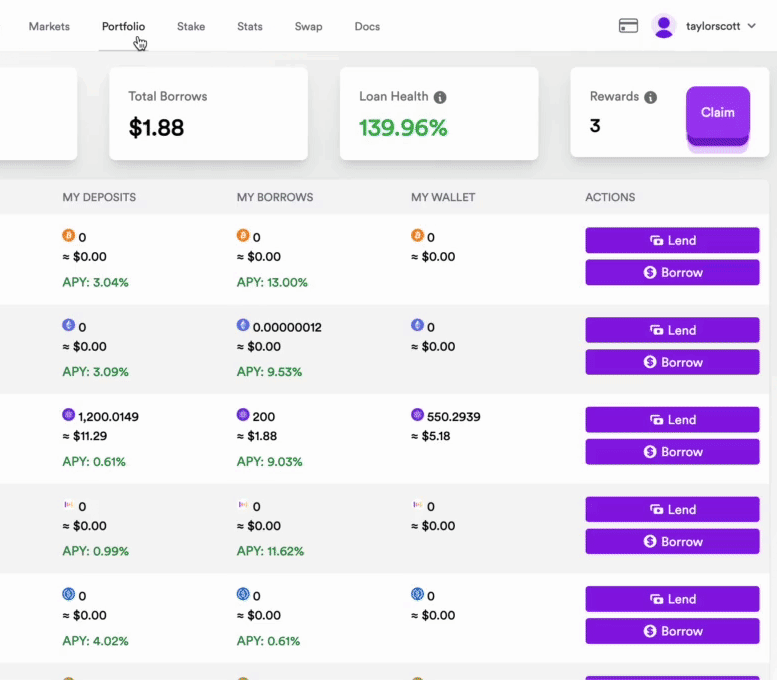
Task: Click the purple token icon beside 550.2939
Action: click(417, 415)
